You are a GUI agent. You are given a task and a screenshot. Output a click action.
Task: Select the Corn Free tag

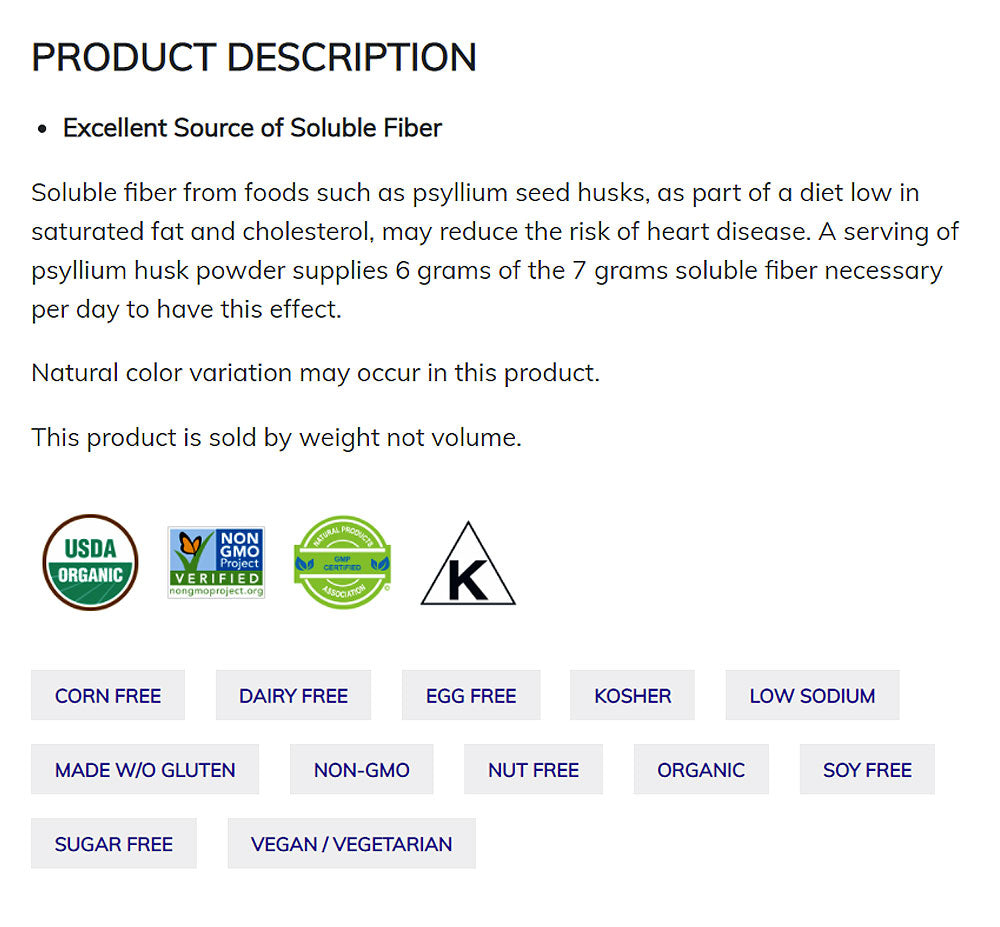[x=108, y=696]
